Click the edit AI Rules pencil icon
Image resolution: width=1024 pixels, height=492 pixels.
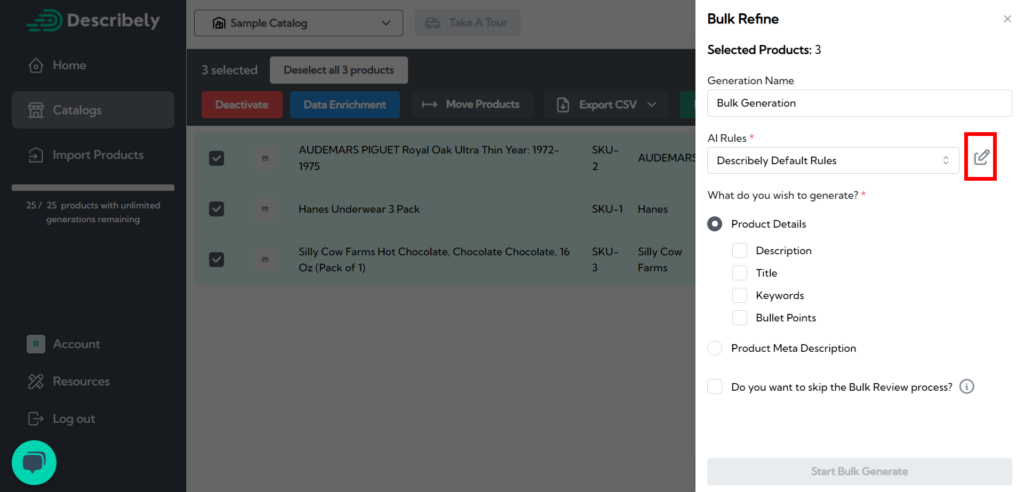(x=981, y=158)
